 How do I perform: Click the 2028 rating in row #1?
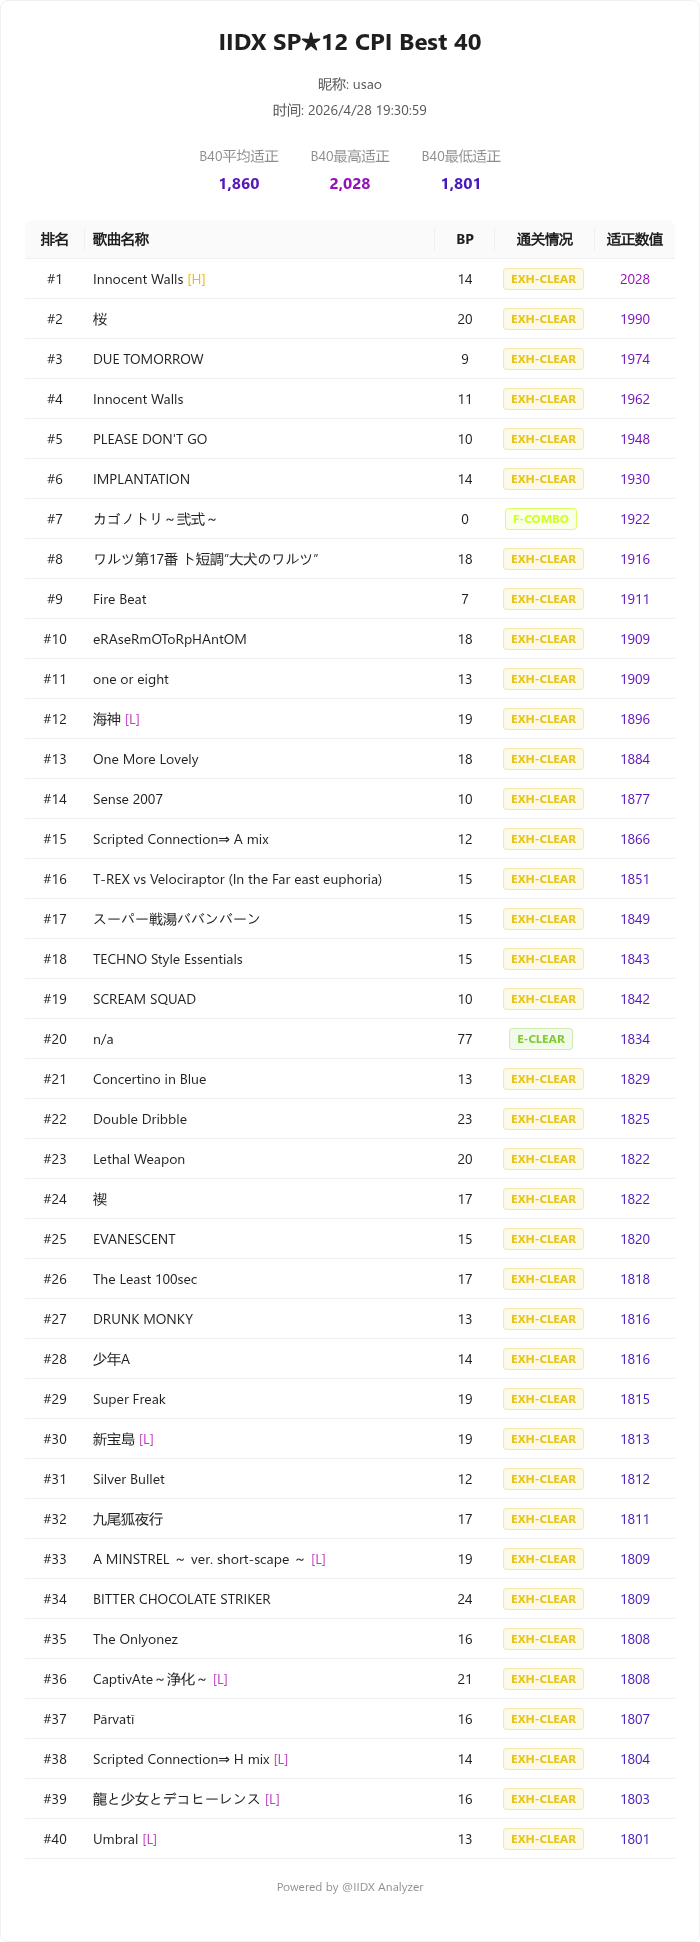[x=634, y=279]
